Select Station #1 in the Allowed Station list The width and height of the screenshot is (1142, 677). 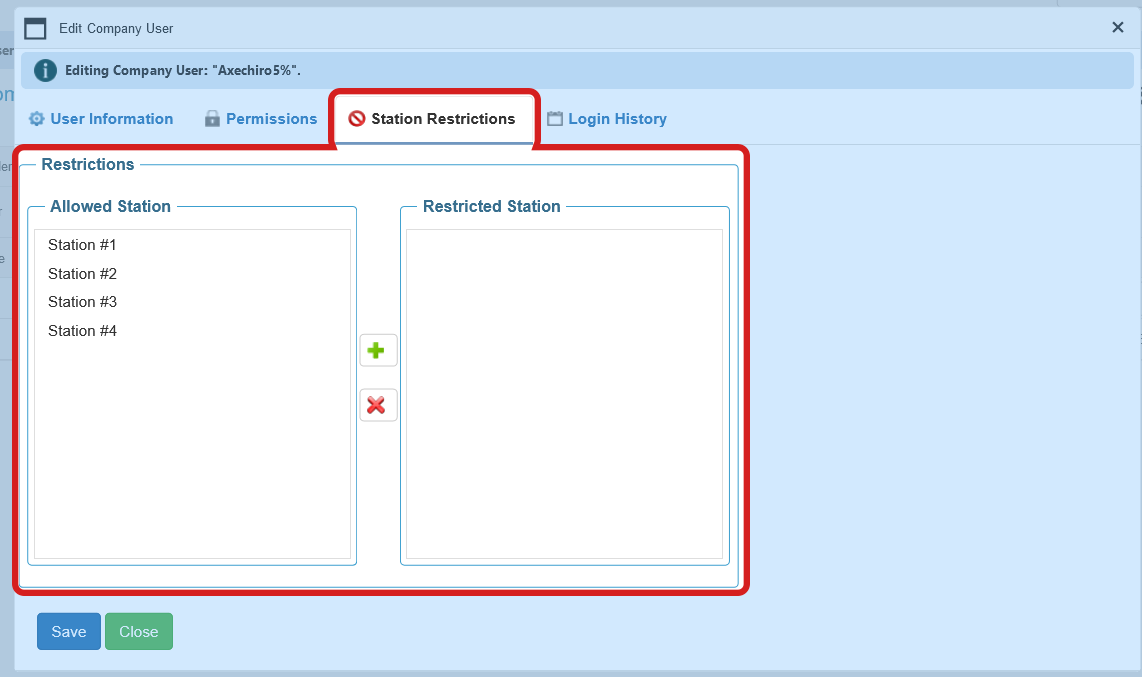82,244
